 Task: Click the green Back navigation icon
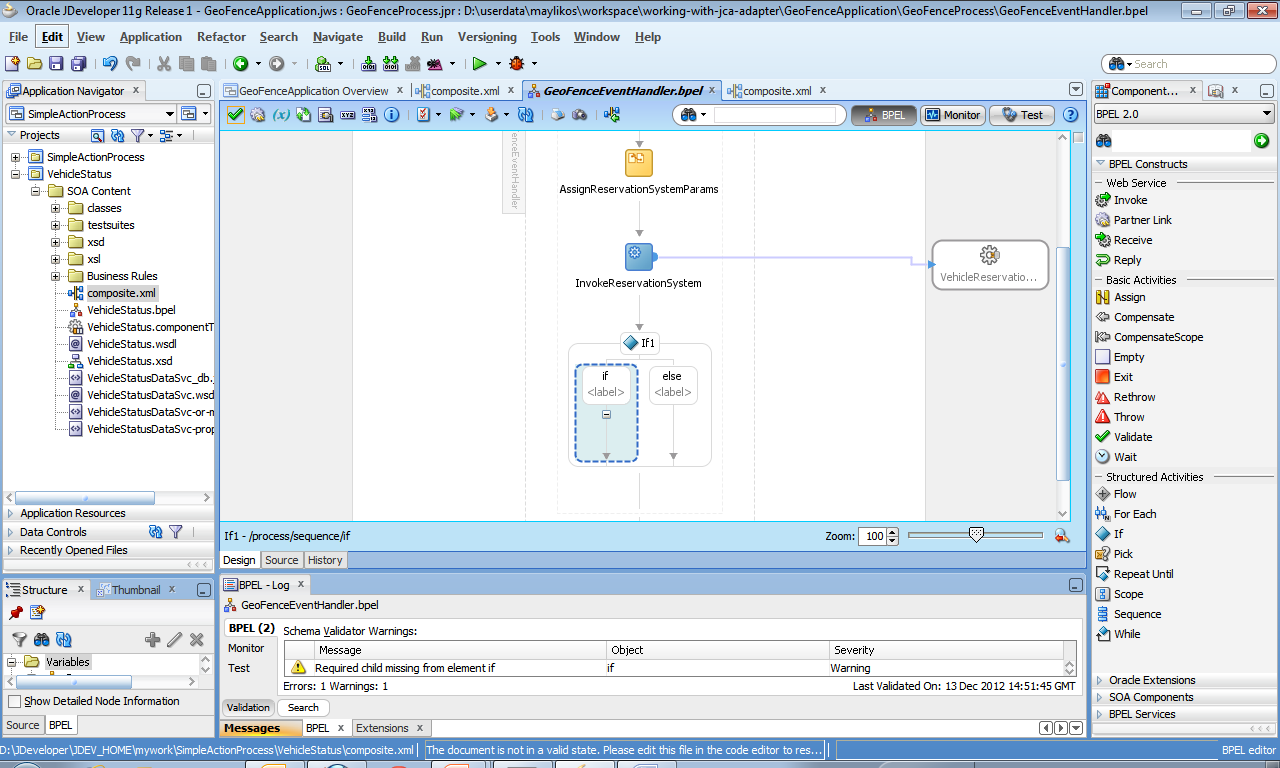click(x=241, y=63)
